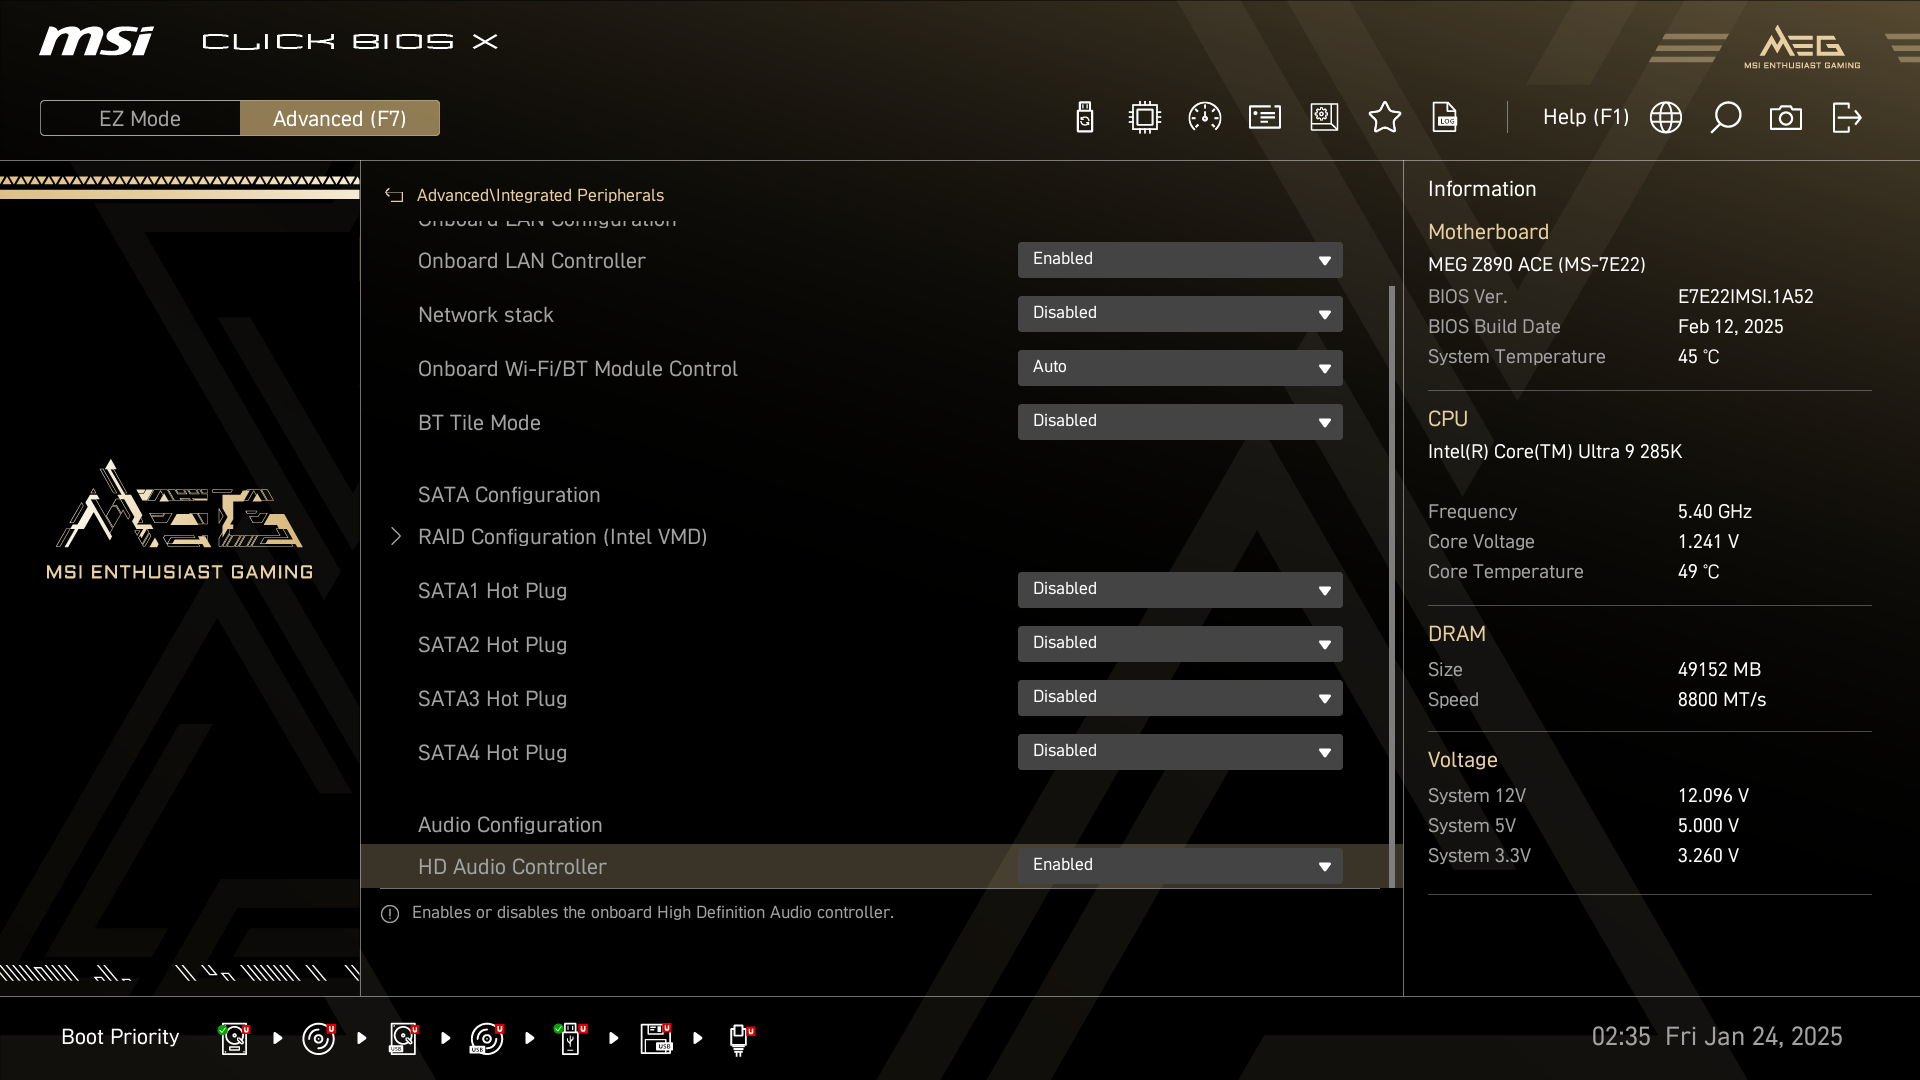Select the Onboard LAN Controller label
This screenshot has width=1920, height=1080.
pyautogui.click(x=531, y=261)
